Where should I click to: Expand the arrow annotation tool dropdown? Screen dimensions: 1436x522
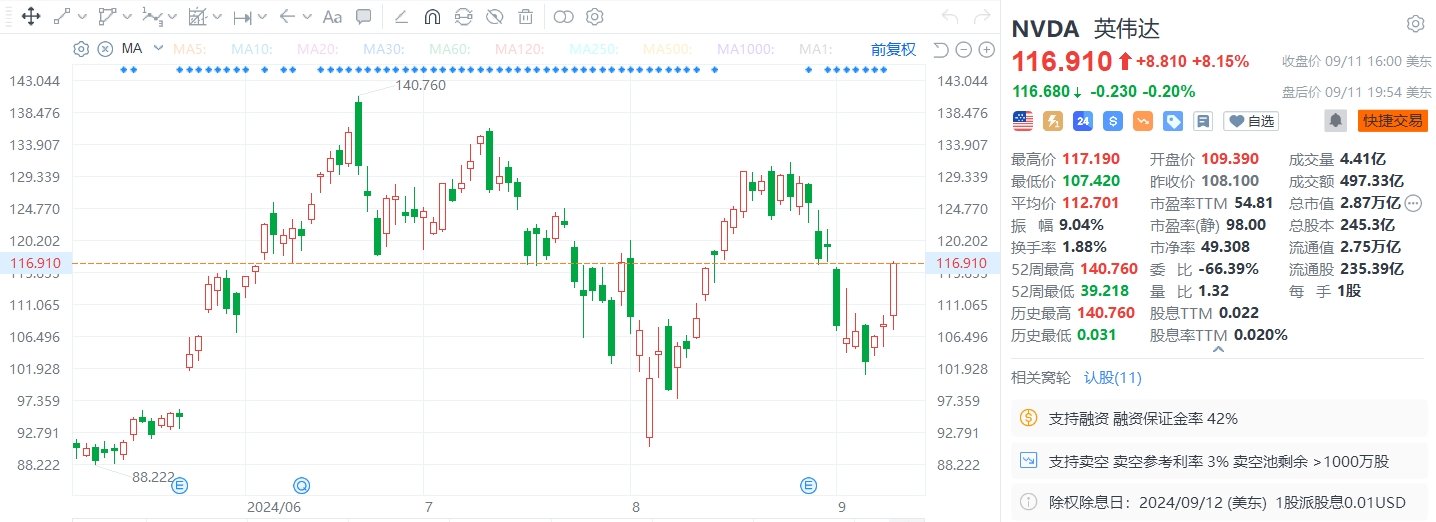point(305,17)
